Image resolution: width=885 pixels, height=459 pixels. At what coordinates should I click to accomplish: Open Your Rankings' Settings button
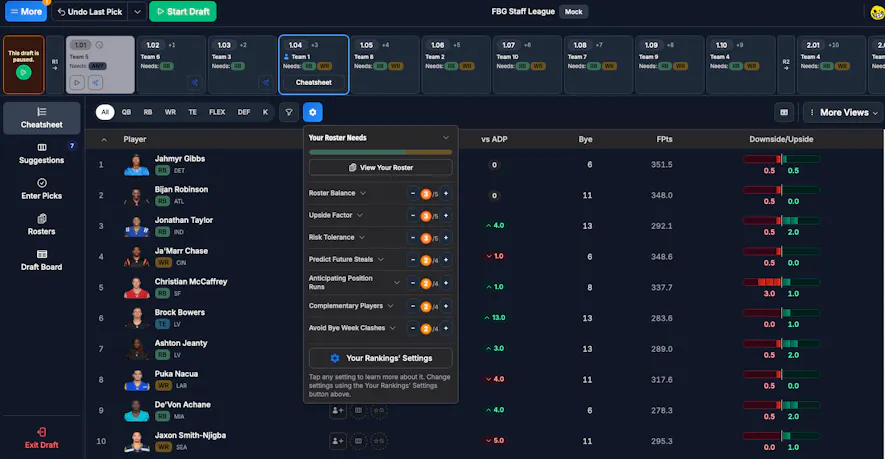tap(380, 358)
